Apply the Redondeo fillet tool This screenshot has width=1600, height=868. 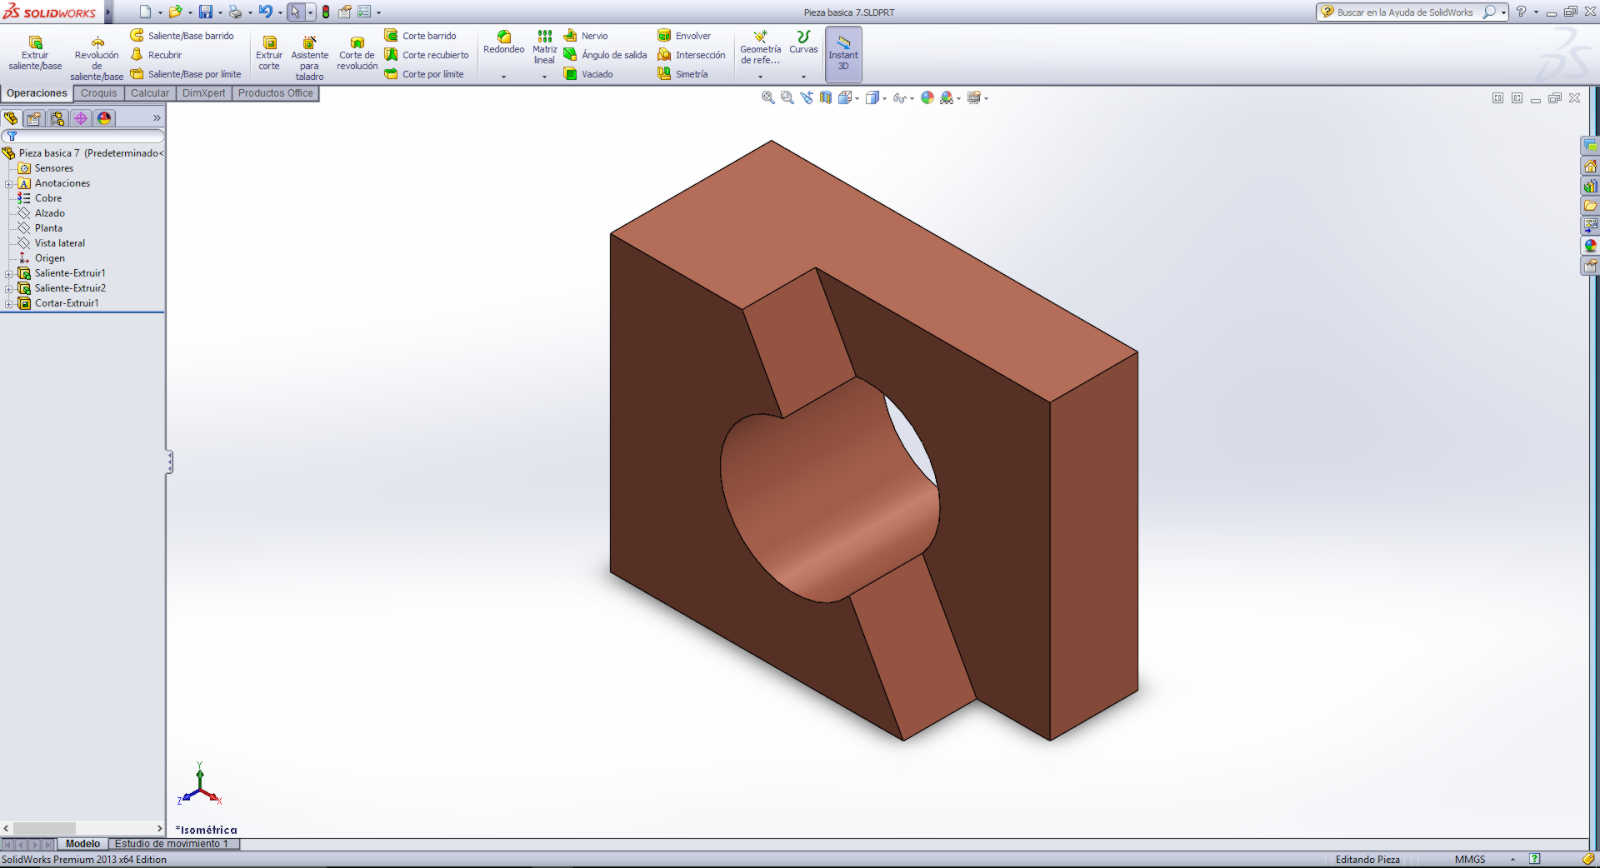[x=504, y=42]
